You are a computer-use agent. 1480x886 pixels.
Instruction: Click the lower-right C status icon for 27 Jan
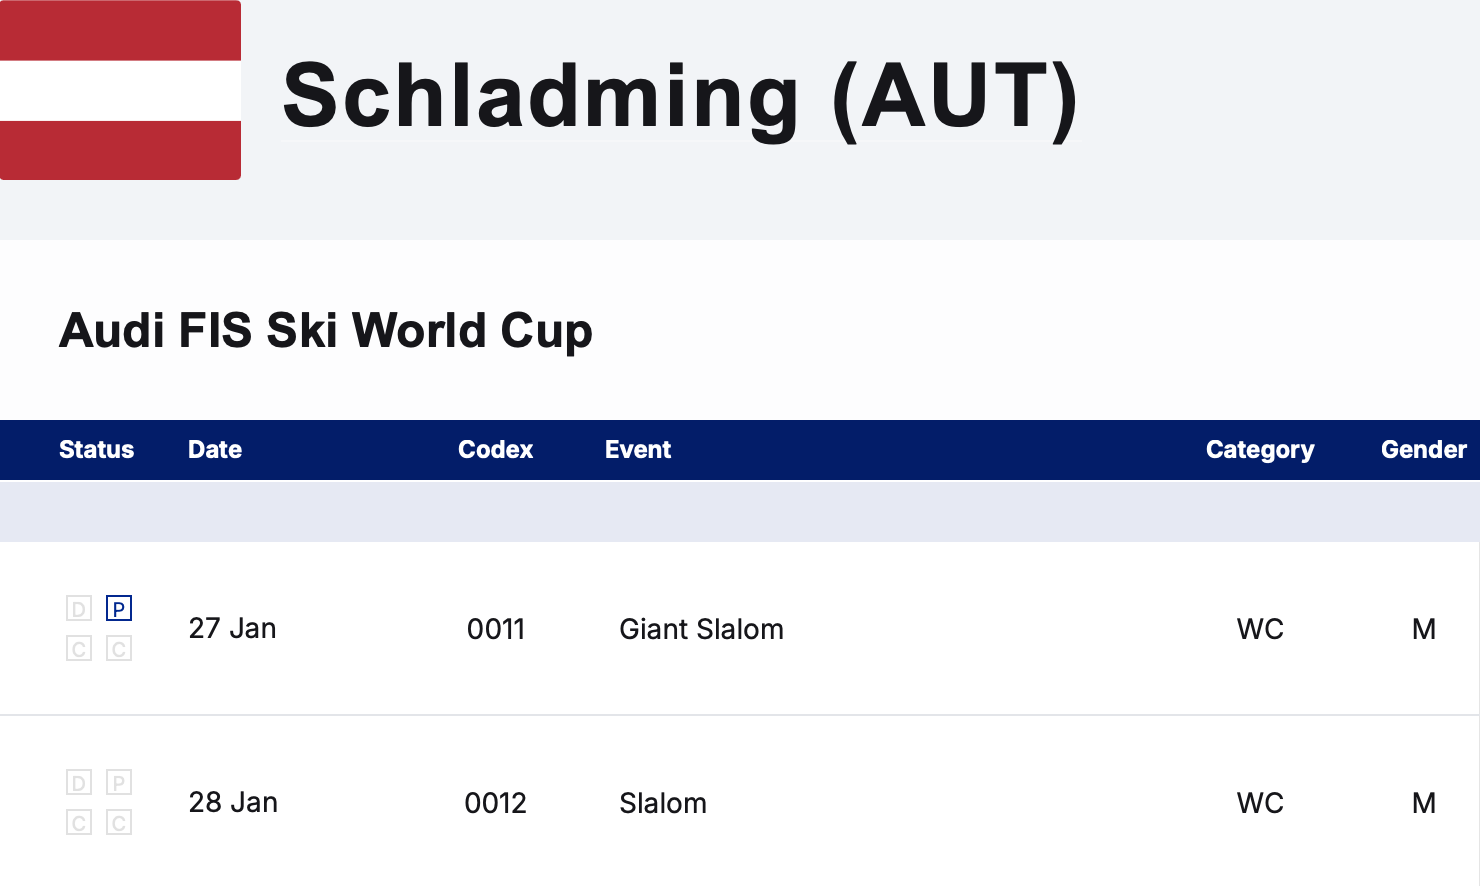point(119,649)
